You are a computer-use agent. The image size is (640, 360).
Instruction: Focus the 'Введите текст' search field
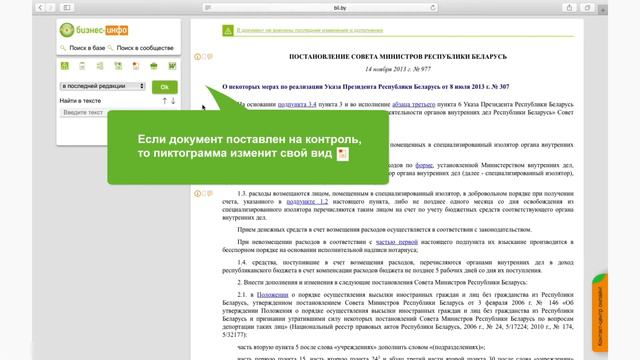[x=84, y=113]
